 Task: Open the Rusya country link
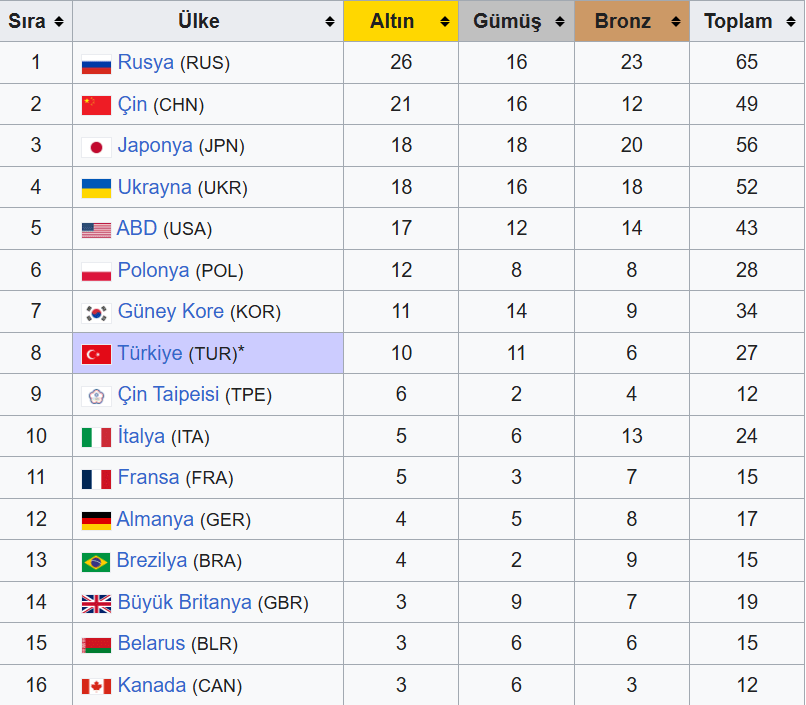[145, 63]
